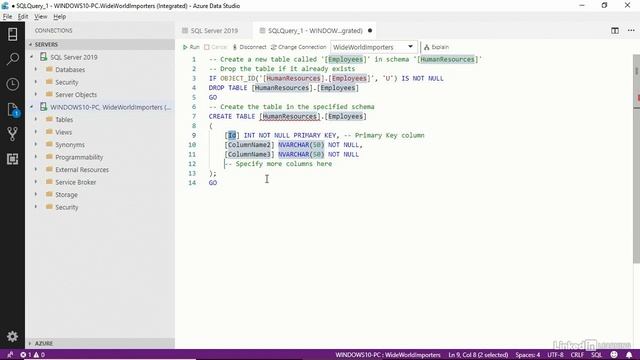Image resolution: width=640 pixels, height=360 pixels.
Task: Collapse the SQL Server 2019 server node
Action: 32,57
